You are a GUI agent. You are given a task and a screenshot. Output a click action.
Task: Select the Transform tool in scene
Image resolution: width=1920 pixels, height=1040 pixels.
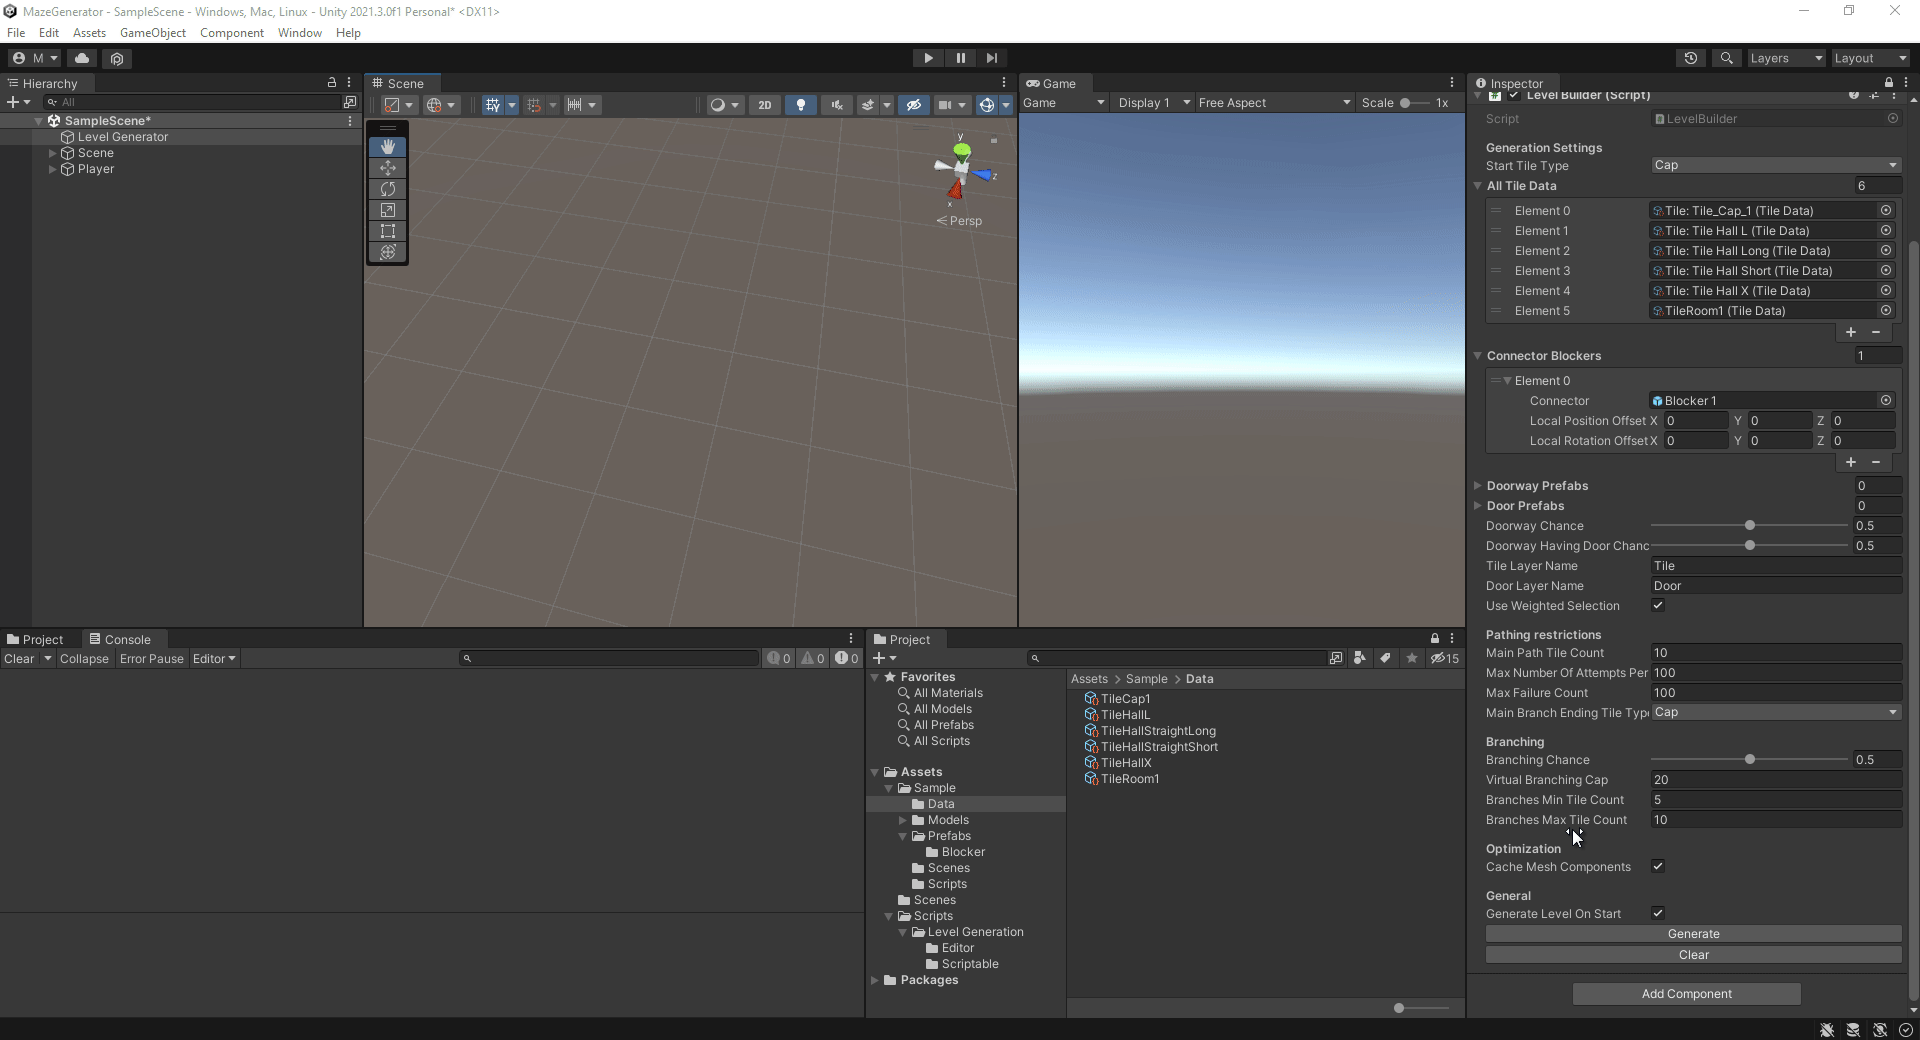point(388,252)
